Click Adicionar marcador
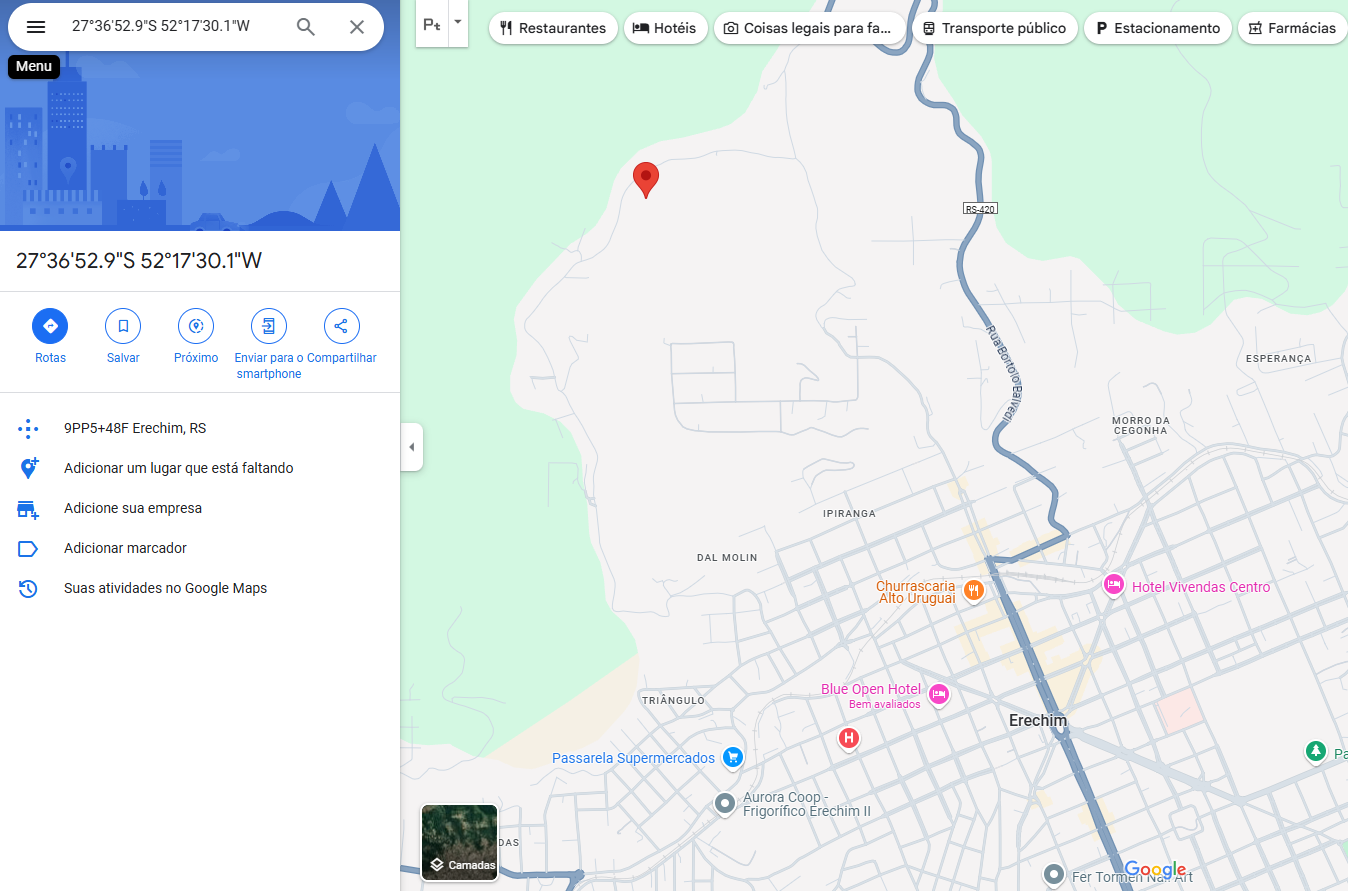 [200, 548]
